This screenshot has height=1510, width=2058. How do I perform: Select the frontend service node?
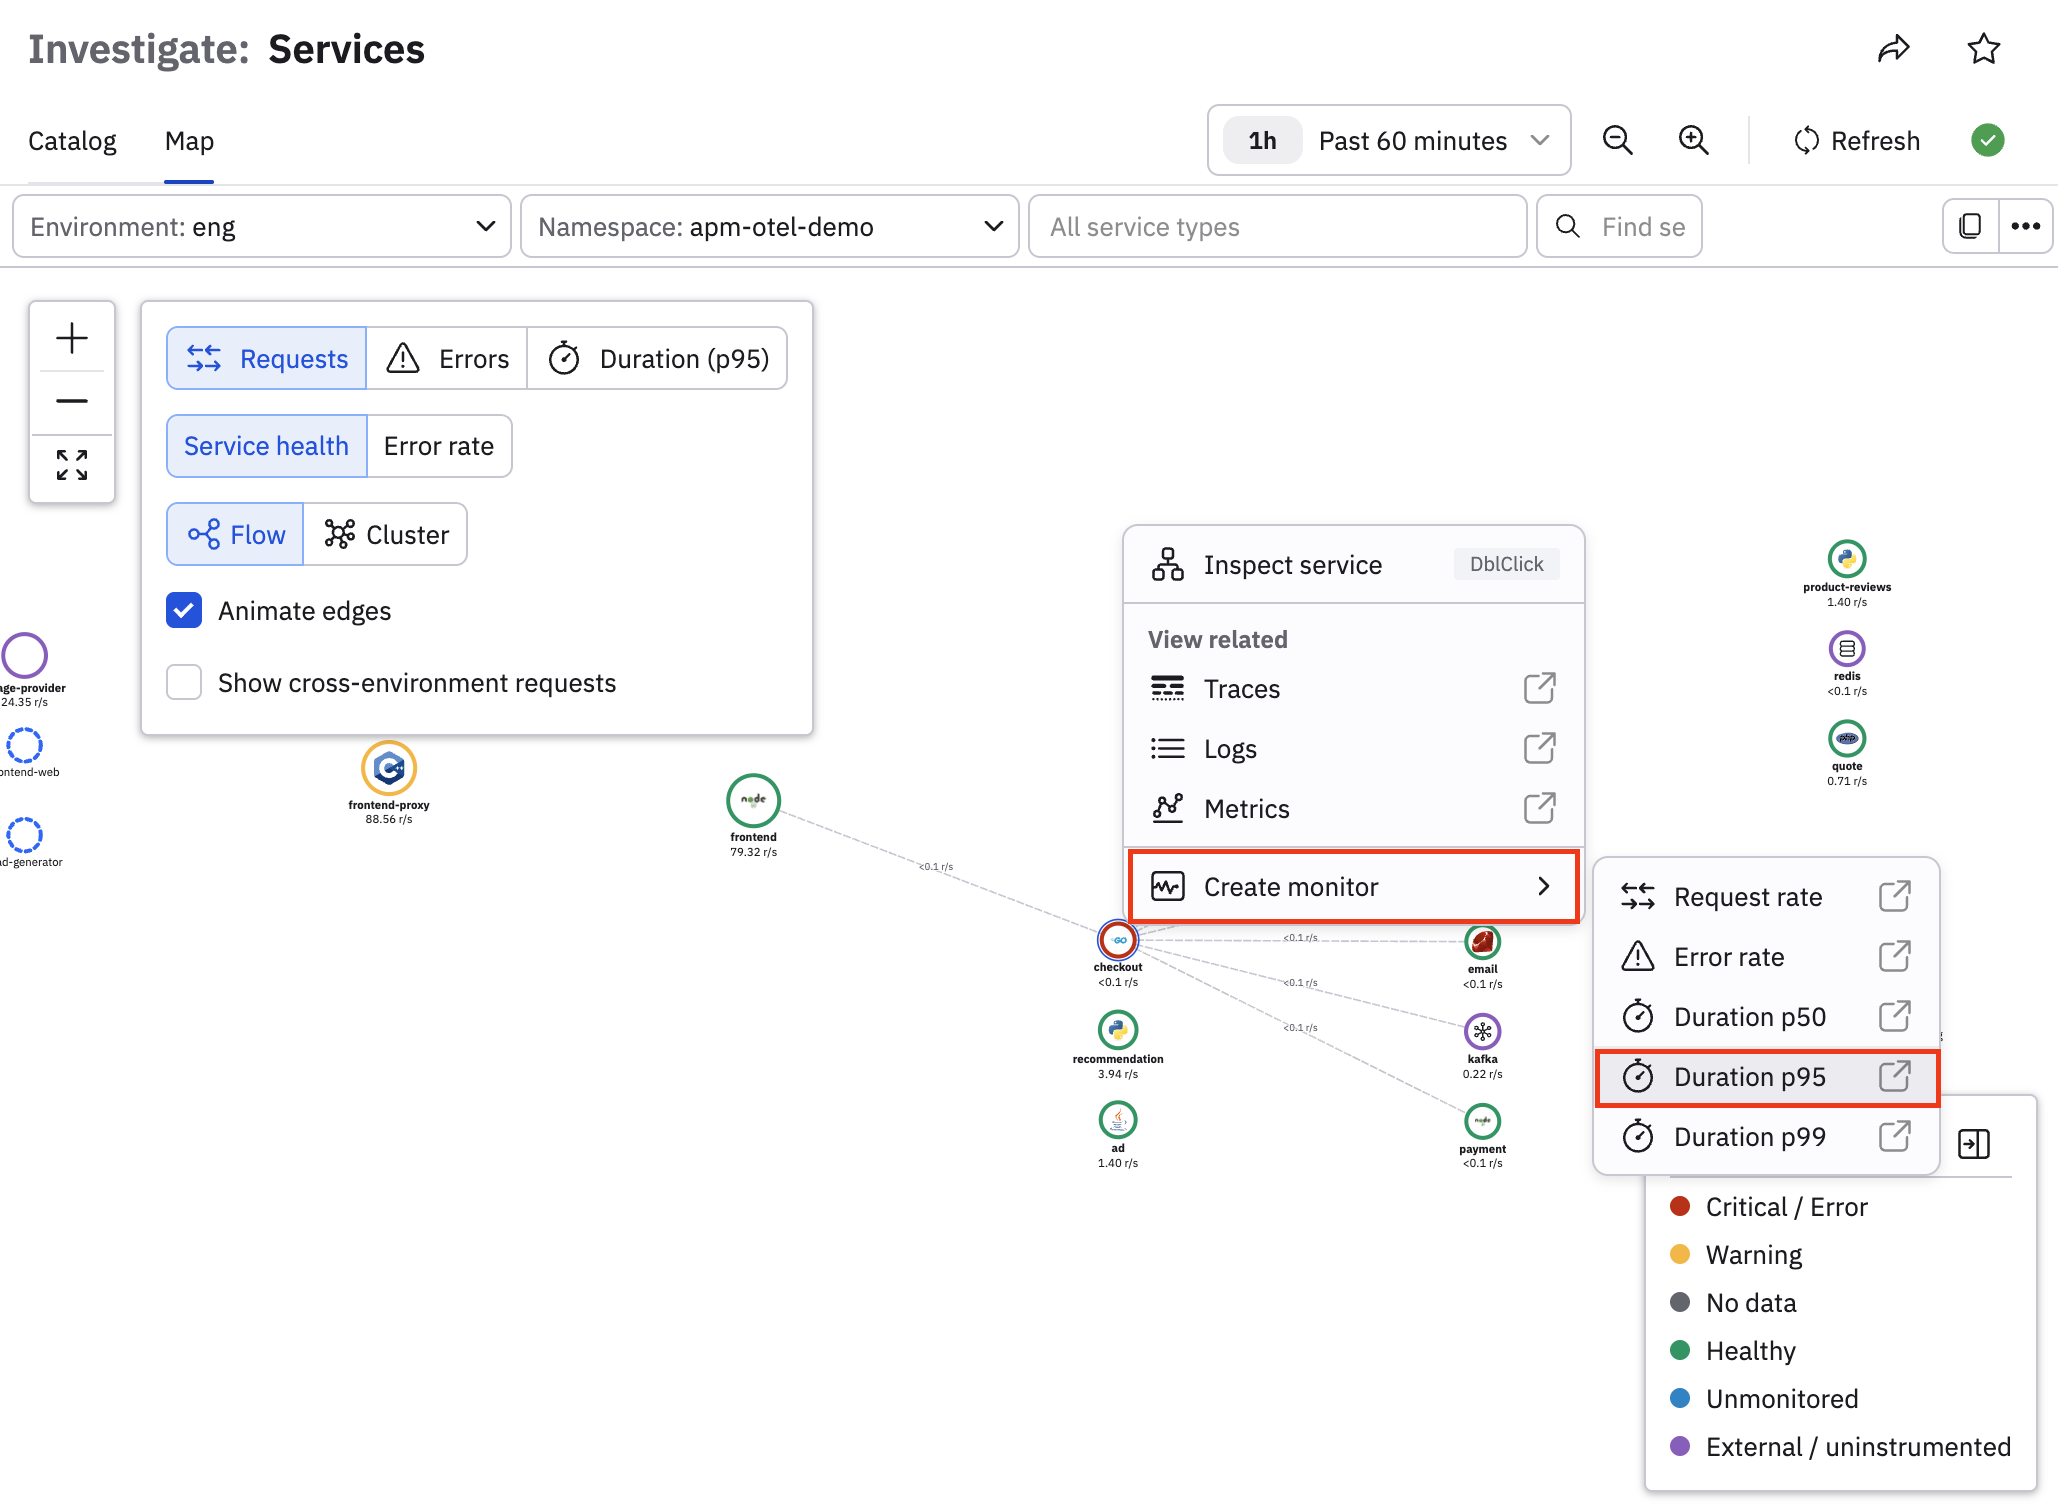coord(753,800)
